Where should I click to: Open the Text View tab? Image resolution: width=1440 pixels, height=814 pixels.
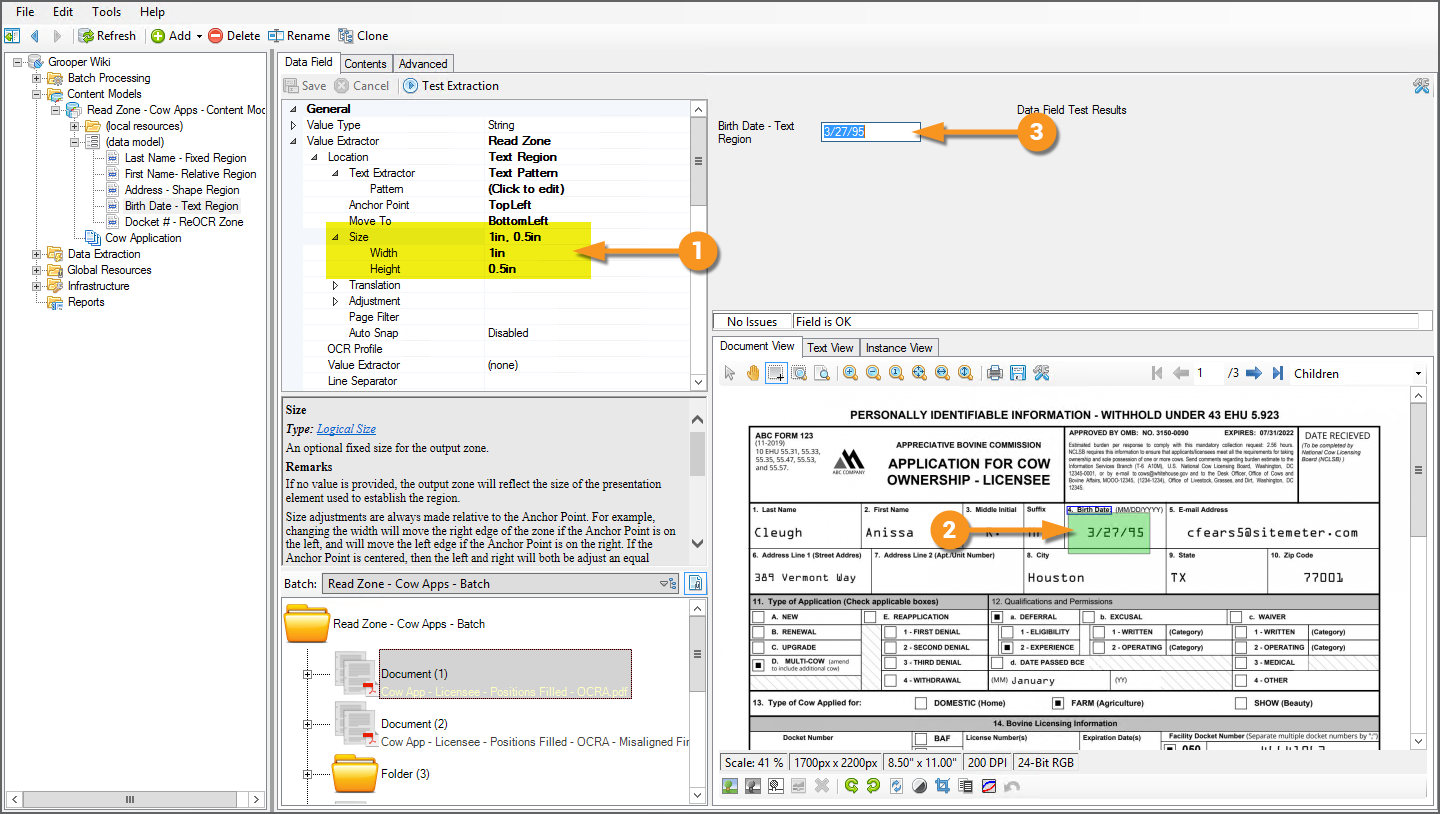pyautogui.click(x=830, y=348)
